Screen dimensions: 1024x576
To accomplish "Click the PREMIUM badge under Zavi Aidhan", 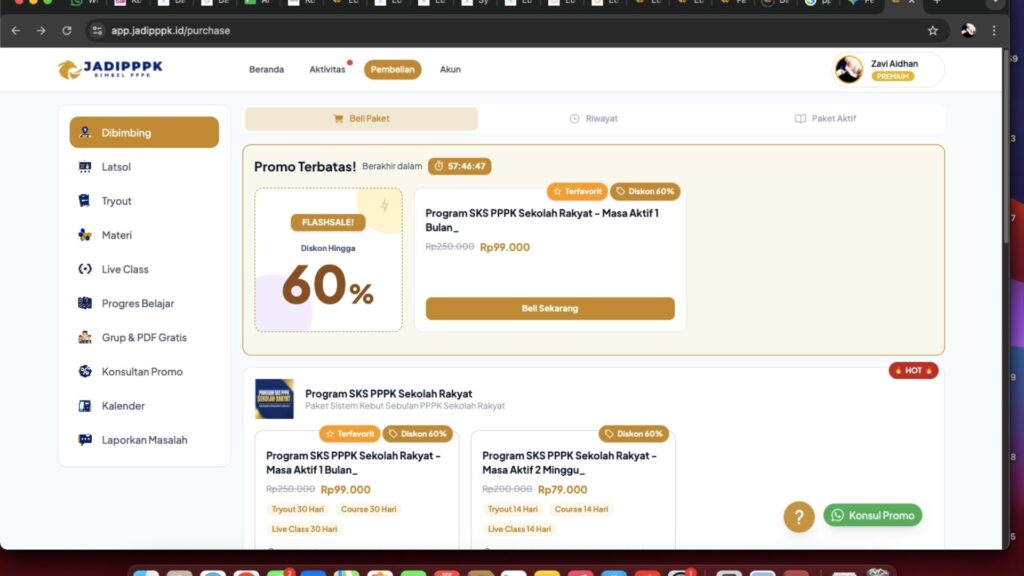I will (892, 76).
